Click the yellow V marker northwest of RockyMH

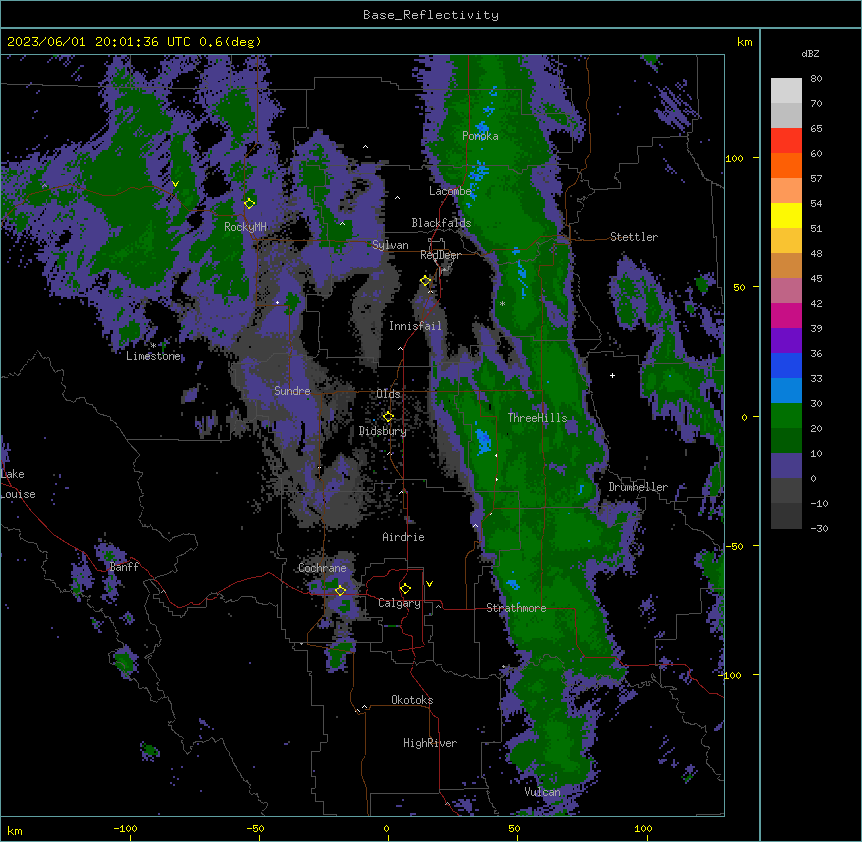tap(175, 184)
